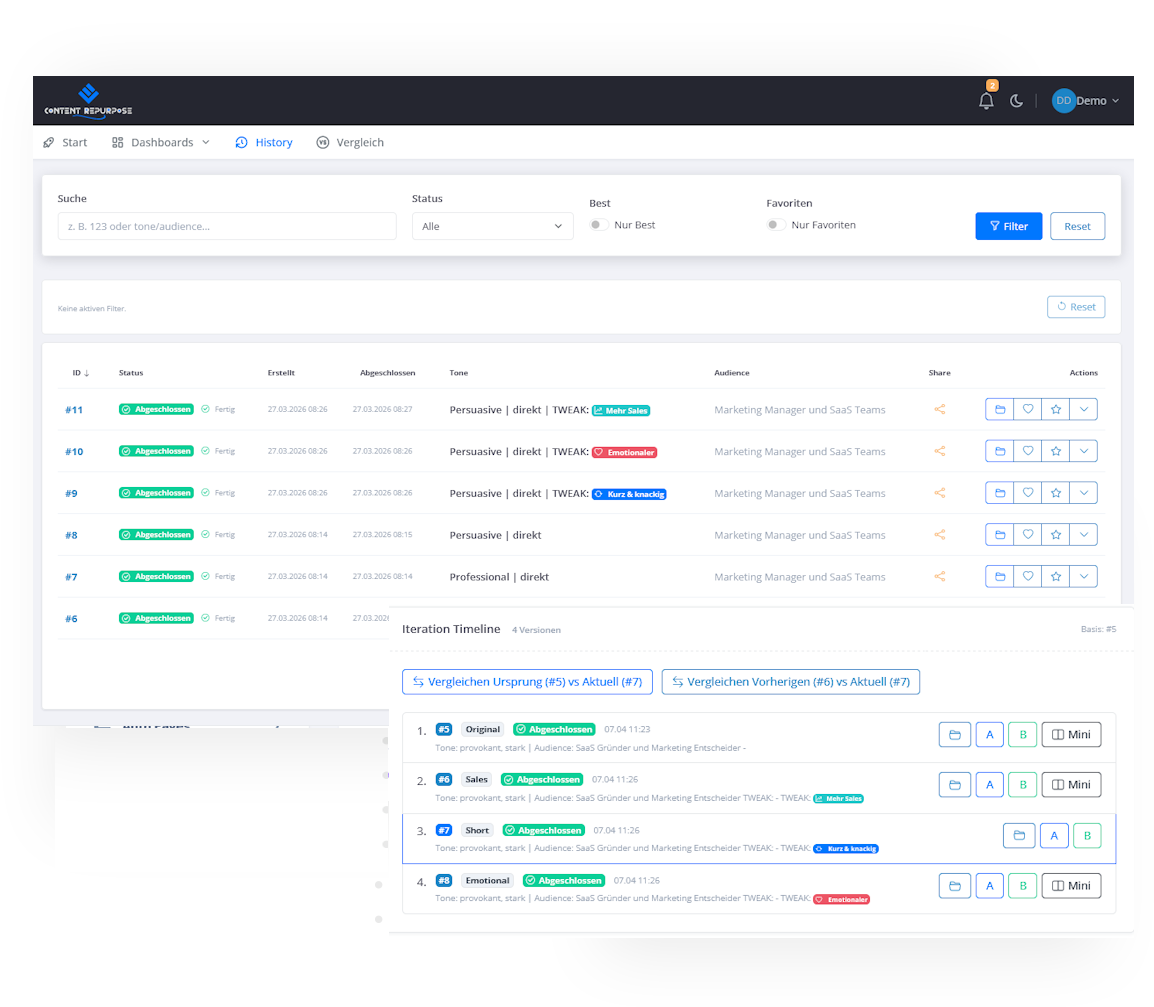Expand the Demo user menu

click(1086, 101)
